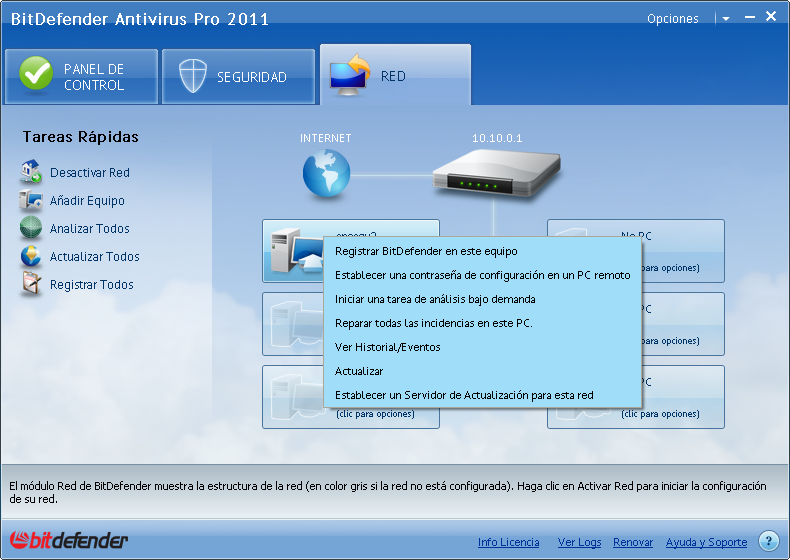Switch to the Panel de Control tab
The image size is (790, 560).
pyautogui.click(x=81, y=77)
